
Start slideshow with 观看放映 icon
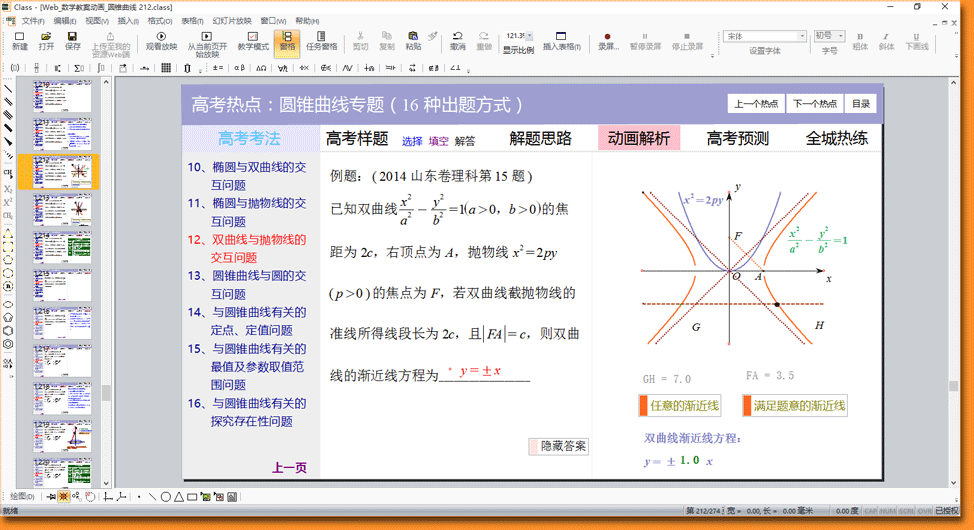pos(161,40)
